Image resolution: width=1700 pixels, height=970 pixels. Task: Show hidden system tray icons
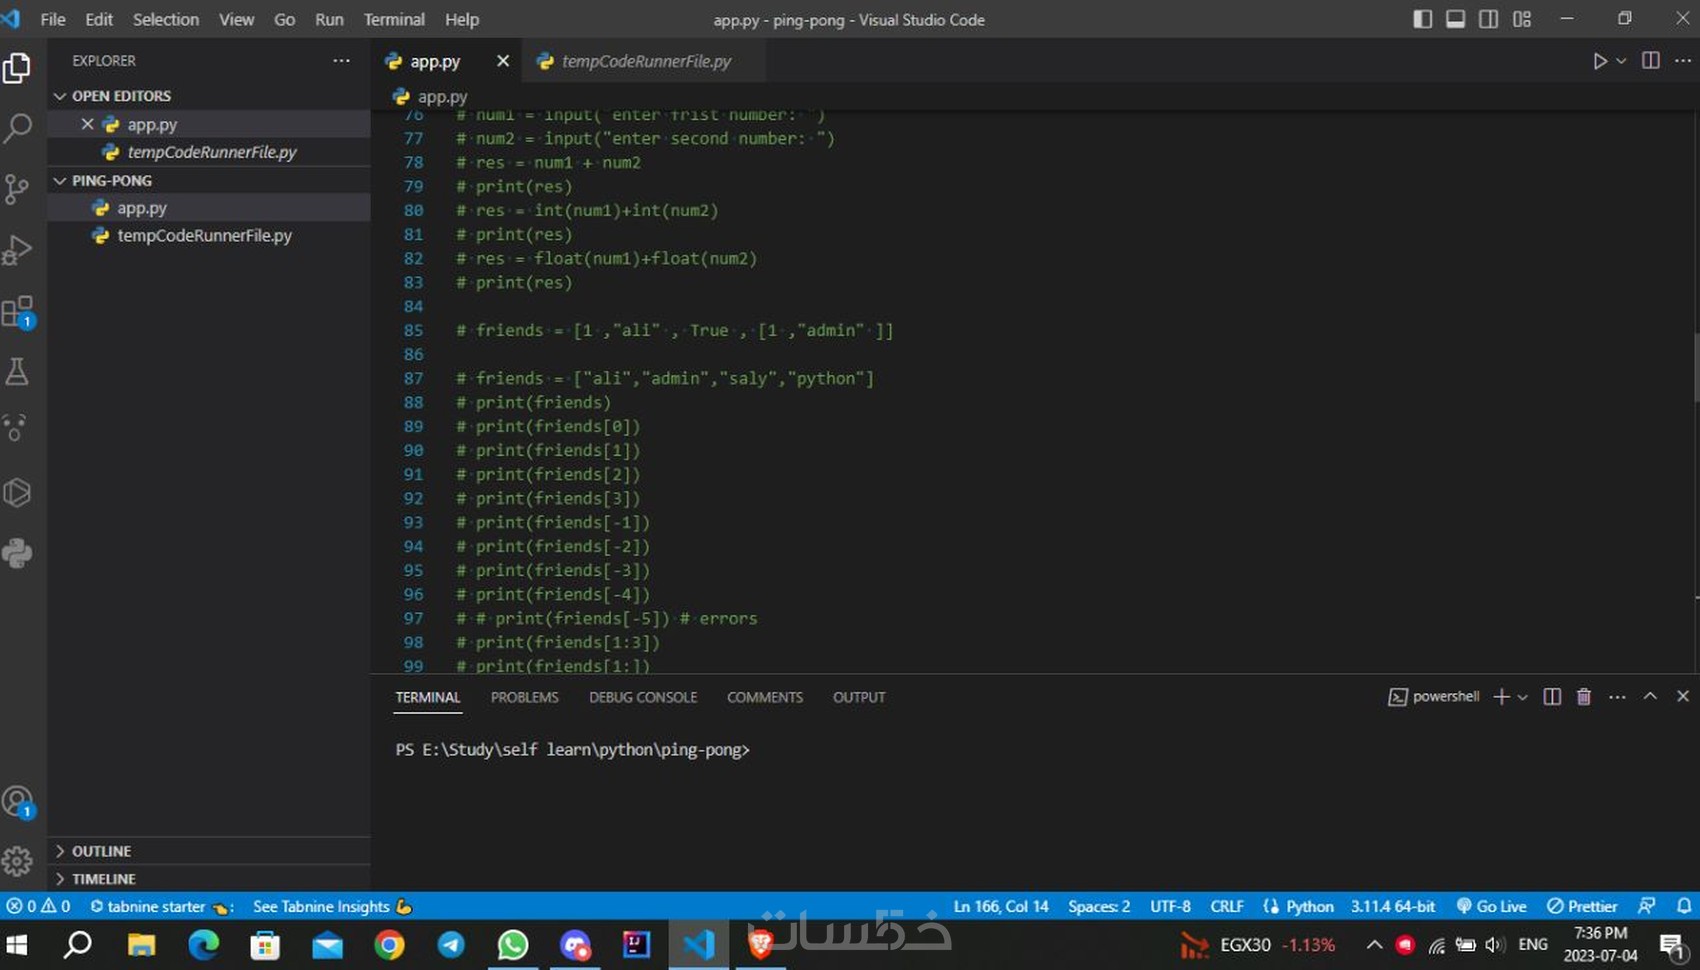click(x=1374, y=945)
